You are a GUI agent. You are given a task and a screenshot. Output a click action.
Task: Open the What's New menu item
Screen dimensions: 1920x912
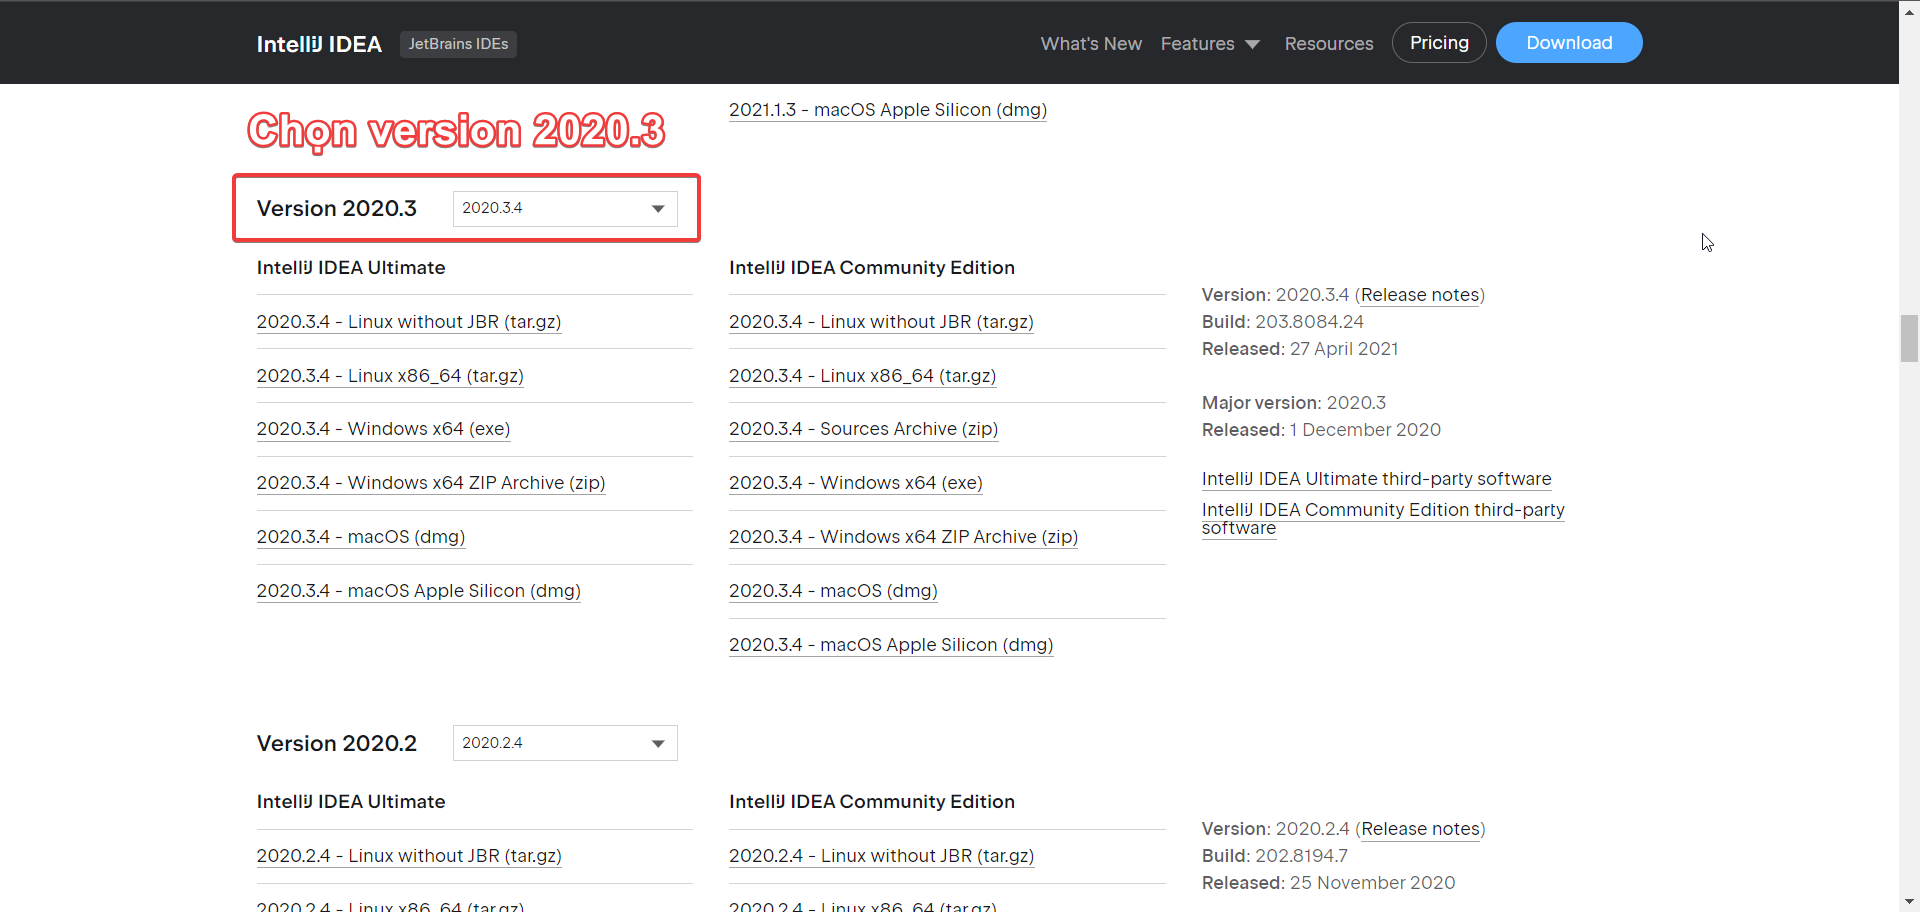click(1091, 44)
